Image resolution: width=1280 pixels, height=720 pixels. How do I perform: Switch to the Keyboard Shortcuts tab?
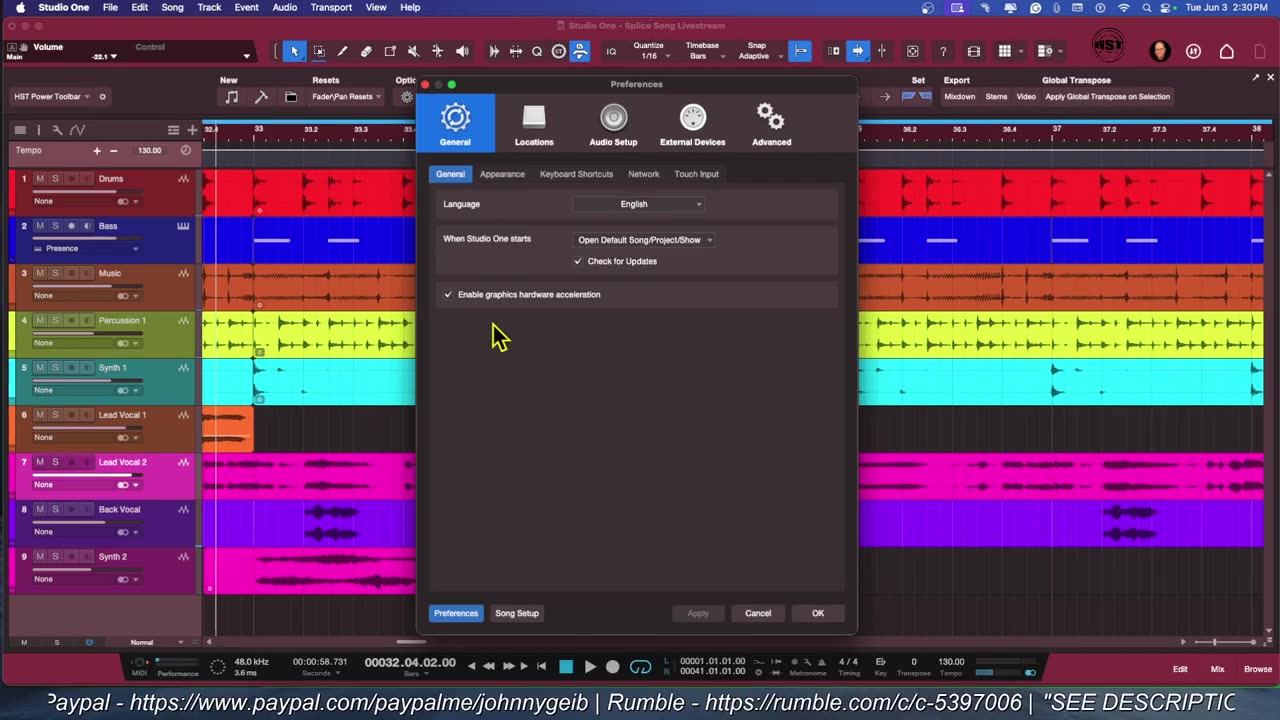coord(576,174)
